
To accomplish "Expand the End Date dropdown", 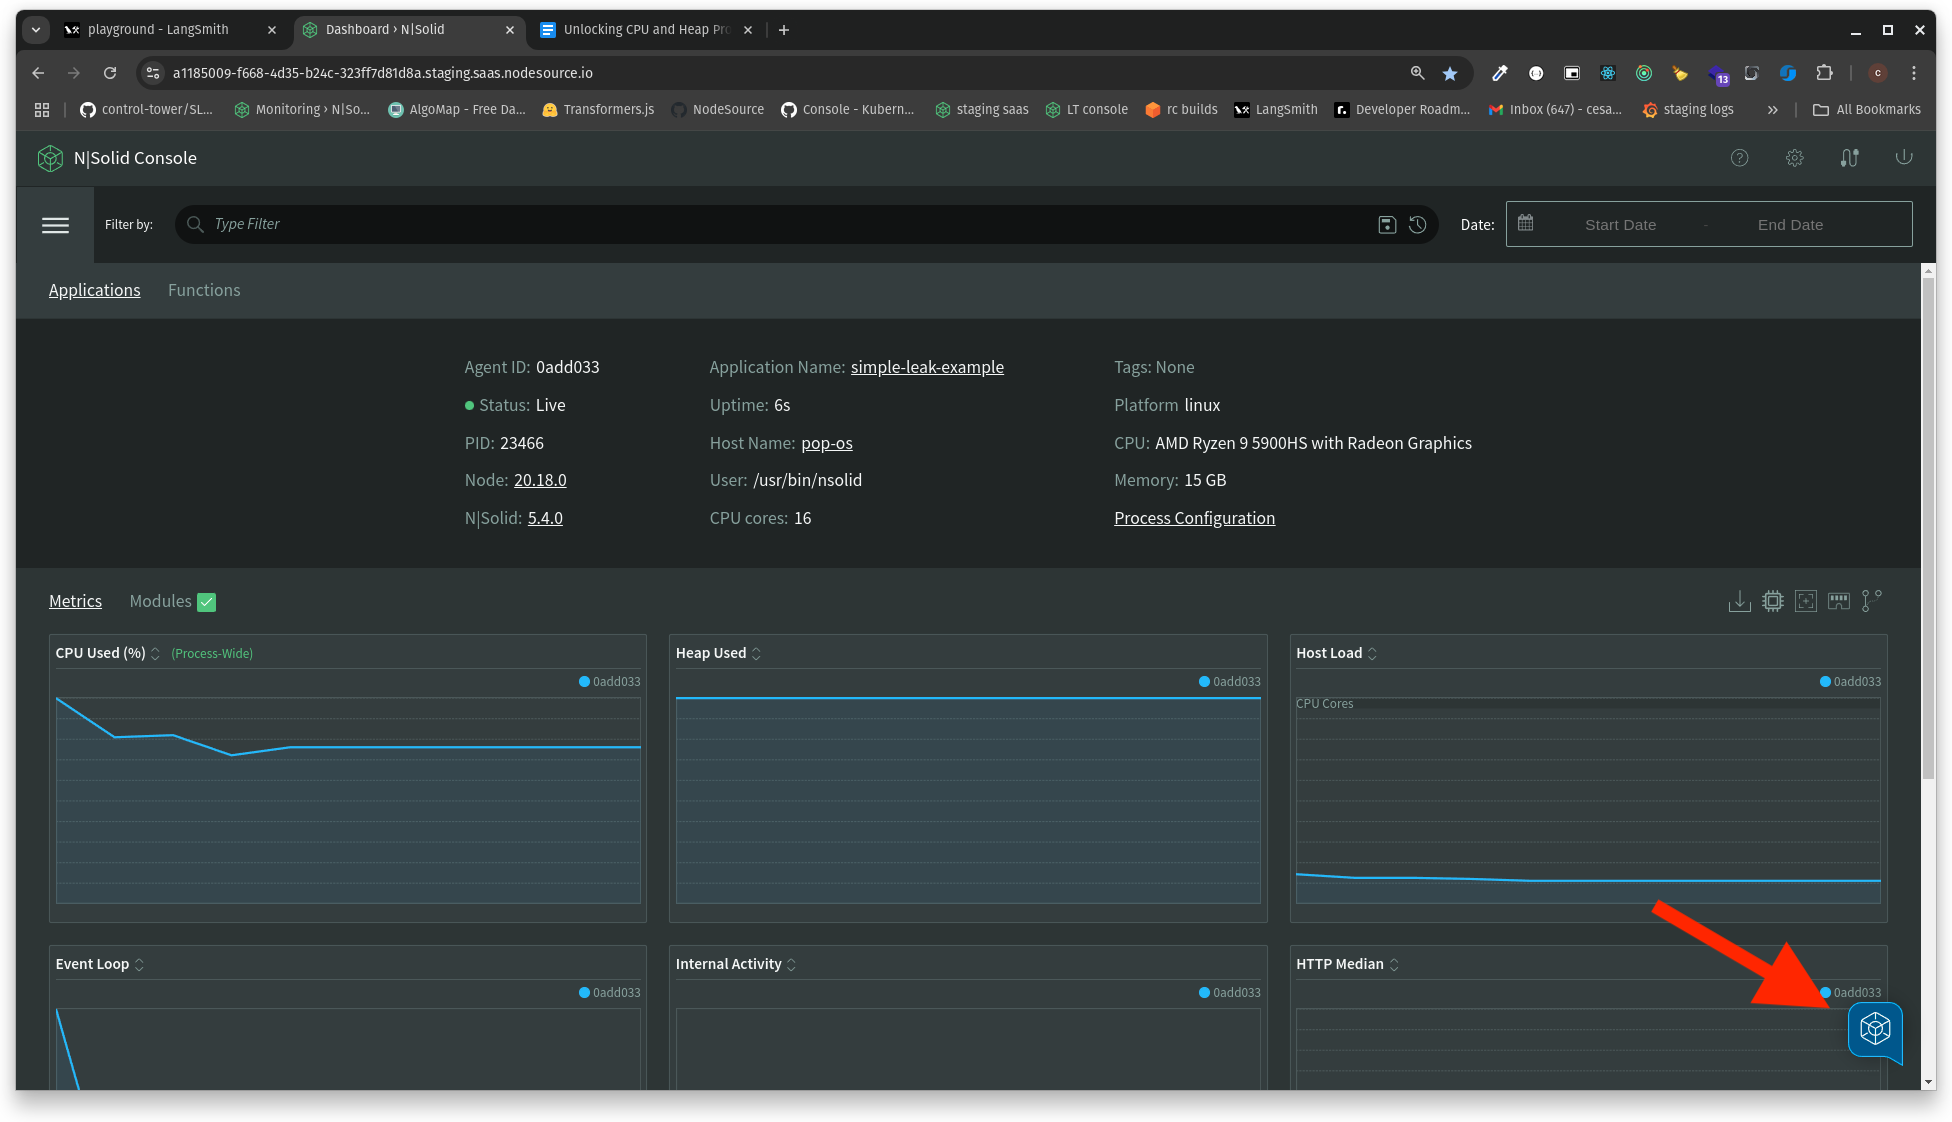I will point(1788,224).
